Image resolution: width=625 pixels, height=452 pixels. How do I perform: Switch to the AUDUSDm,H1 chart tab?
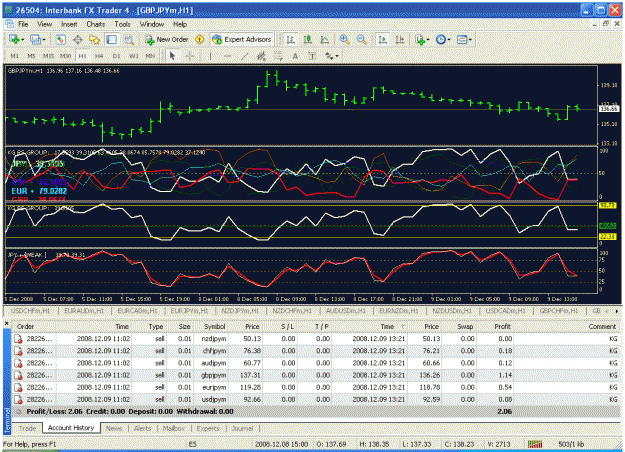tap(346, 311)
